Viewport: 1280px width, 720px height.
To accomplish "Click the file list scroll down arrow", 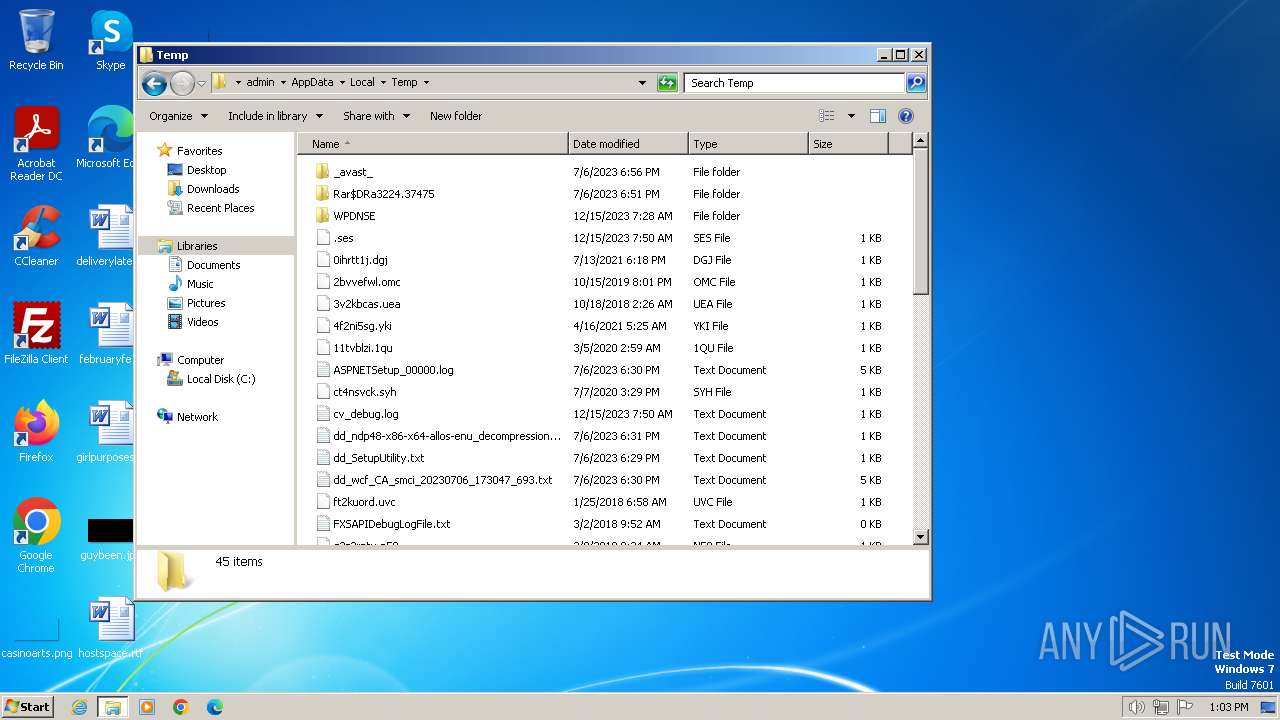I will [921, 537].
